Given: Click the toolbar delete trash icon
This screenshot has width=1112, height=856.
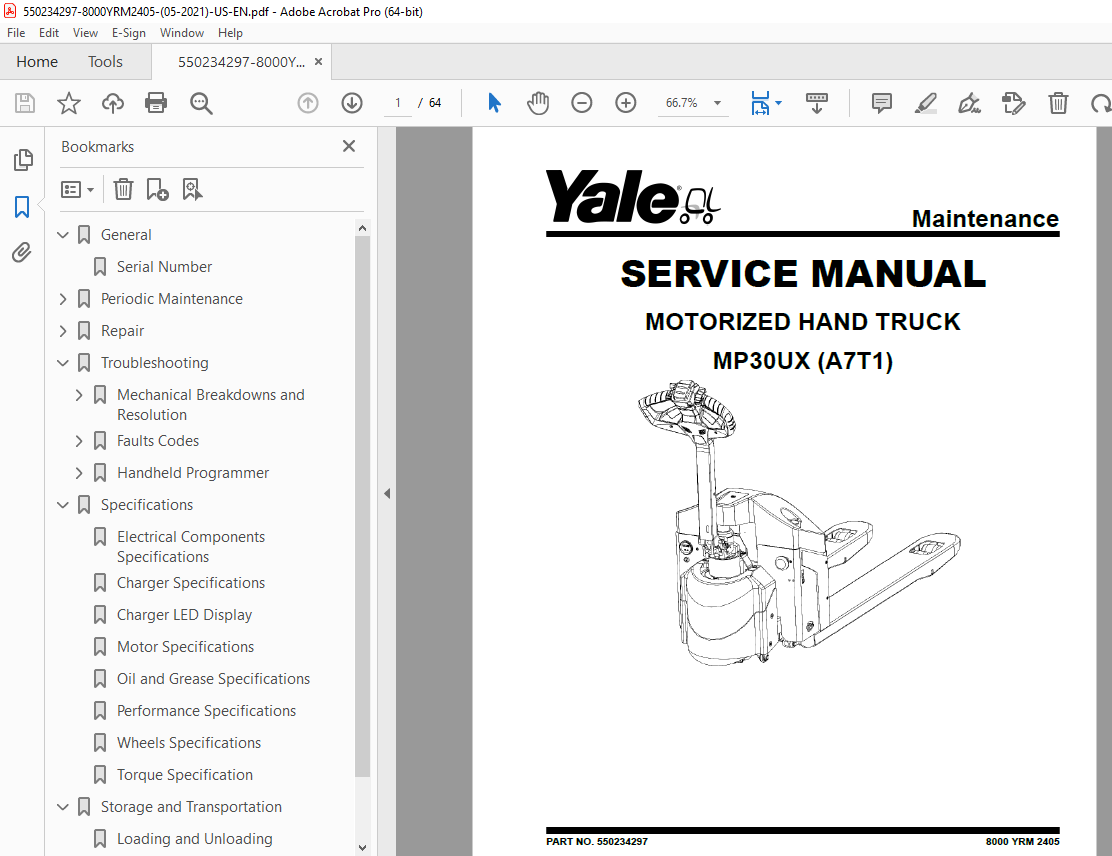Looking at the screenshot, I should pos(1058,104).
